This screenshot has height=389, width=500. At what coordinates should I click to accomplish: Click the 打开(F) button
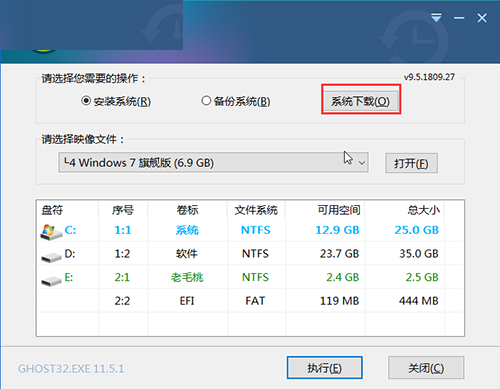(x=411, y=163)
